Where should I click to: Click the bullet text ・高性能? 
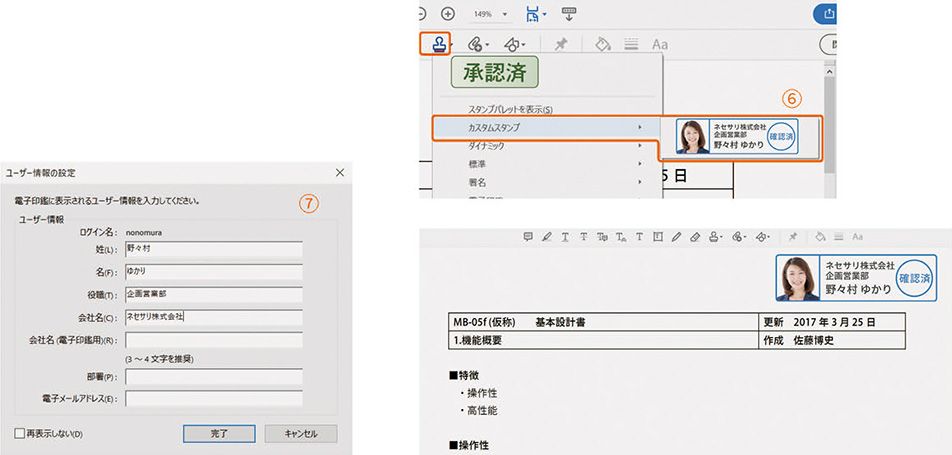pos(478,411)
